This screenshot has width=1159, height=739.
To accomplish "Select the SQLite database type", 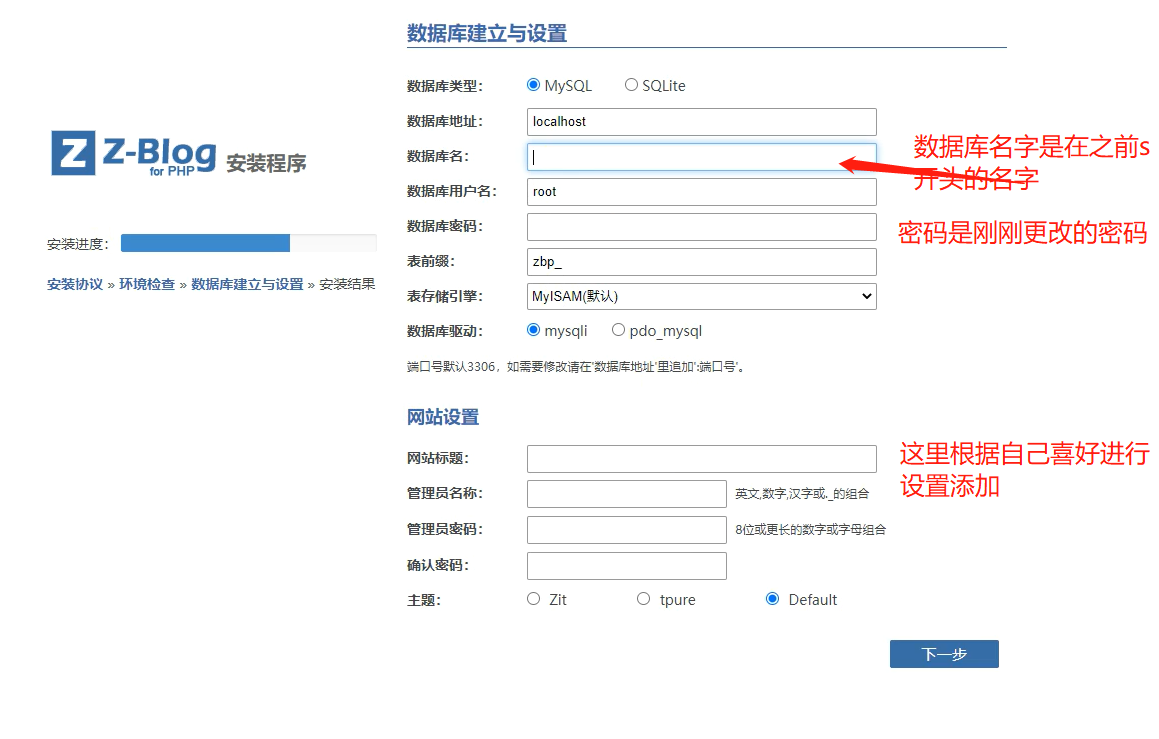I will tap(631, 85).
